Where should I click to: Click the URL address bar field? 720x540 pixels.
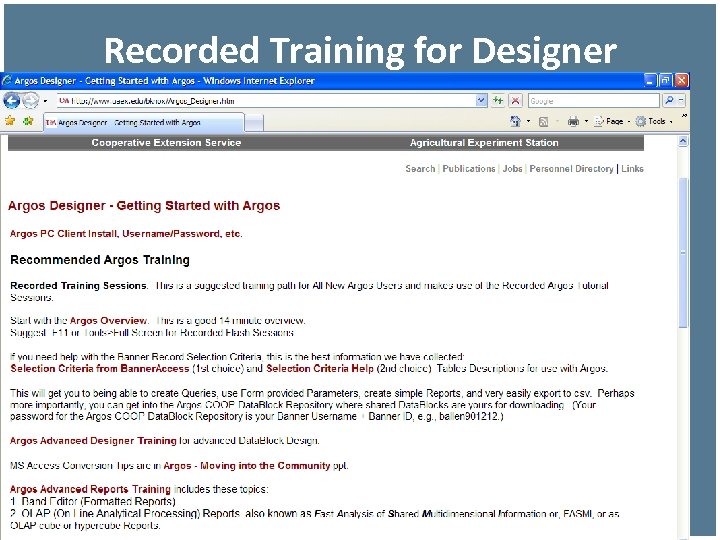pos(266,101)
